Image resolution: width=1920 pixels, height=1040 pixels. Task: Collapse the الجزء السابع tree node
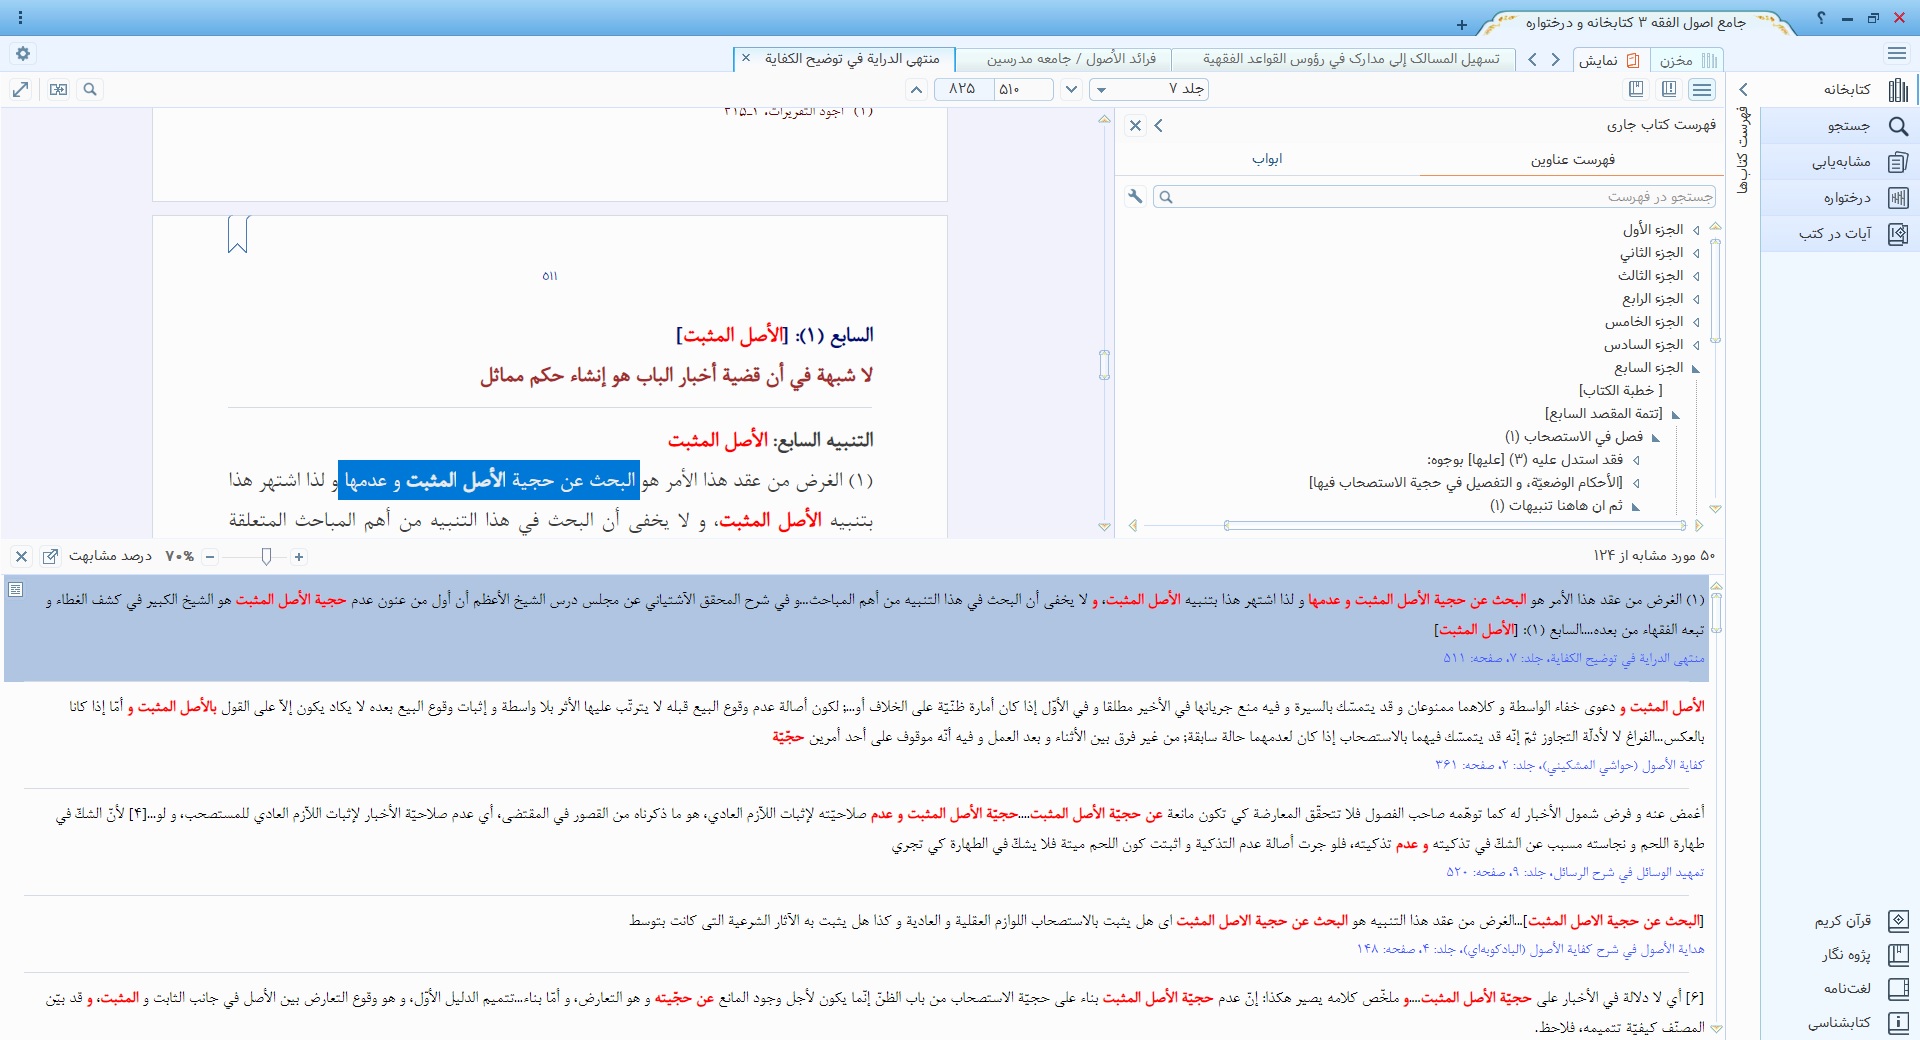tap(1696, 369)
